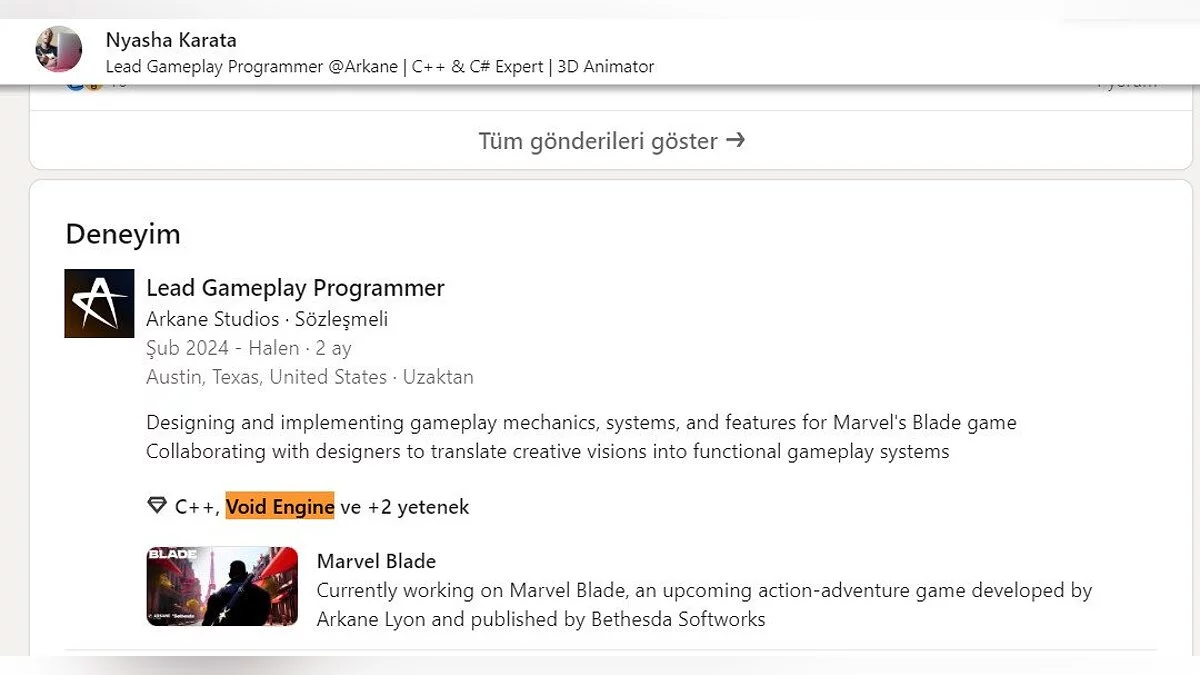Click the diamond skills icon
Viewport: 1200px width, 675px height.
tap(157, 506)
